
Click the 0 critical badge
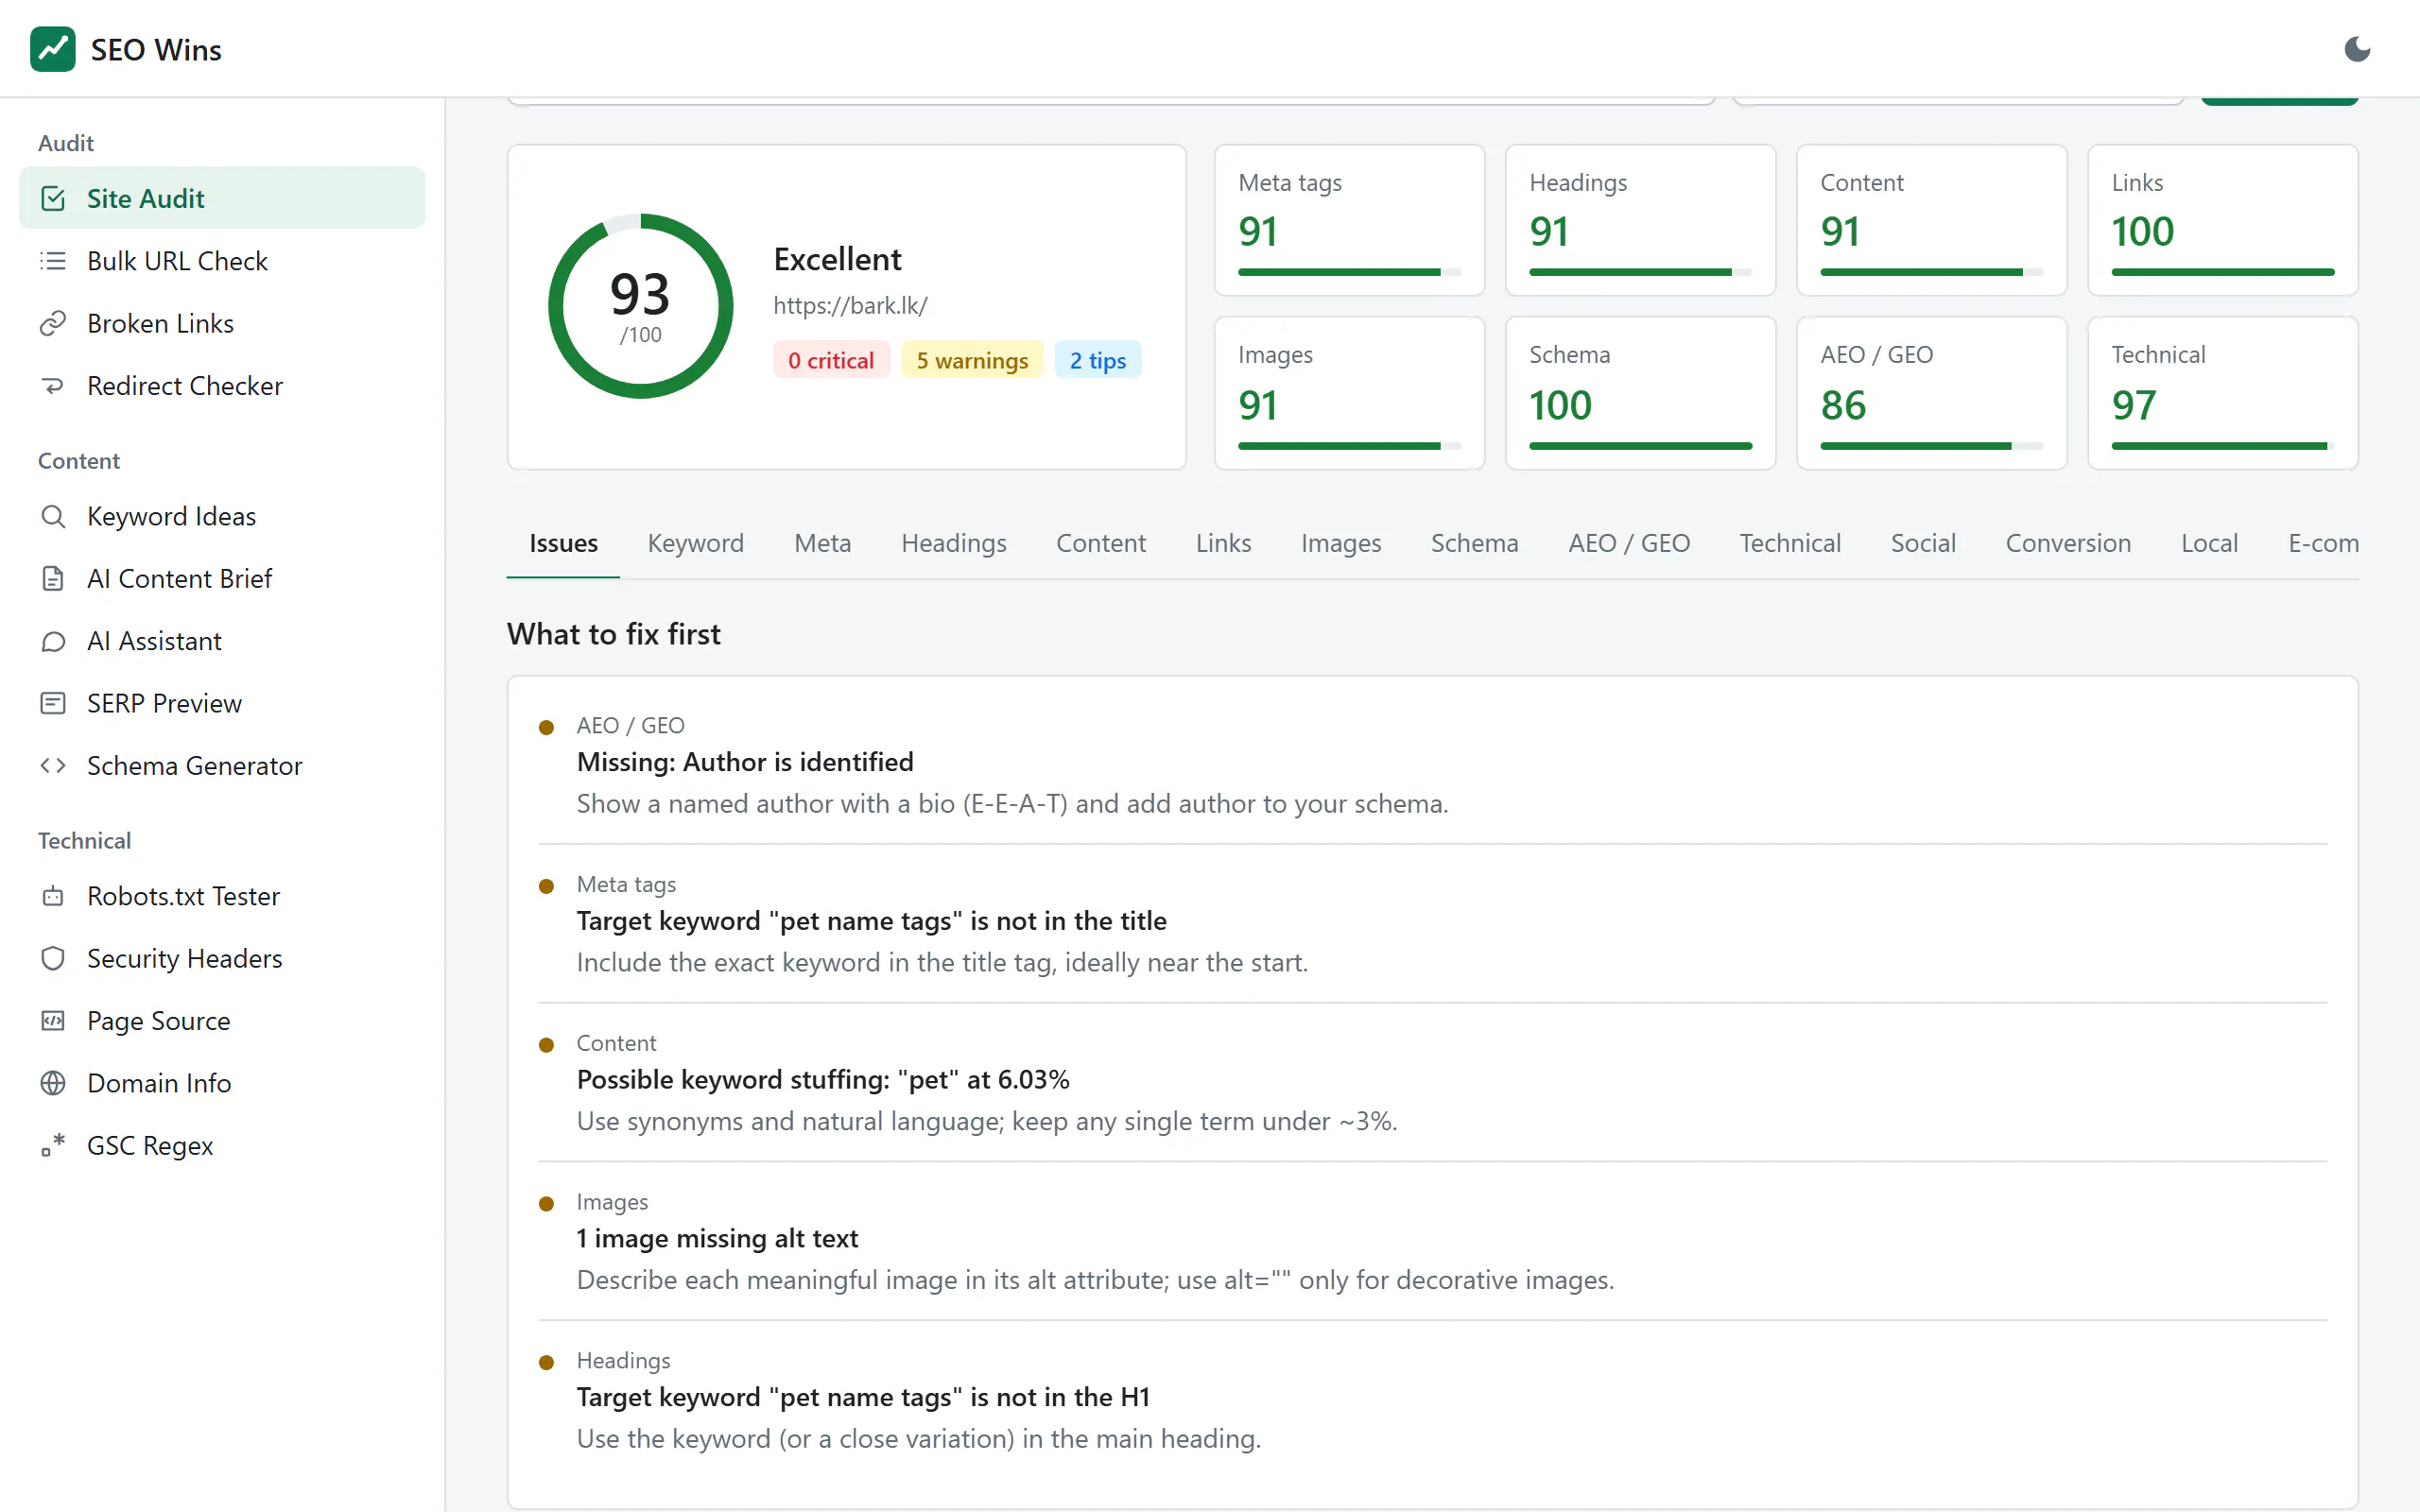point(831,360)
